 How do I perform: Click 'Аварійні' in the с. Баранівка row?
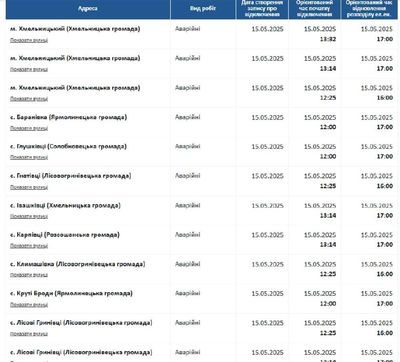(x=188, y=117)
